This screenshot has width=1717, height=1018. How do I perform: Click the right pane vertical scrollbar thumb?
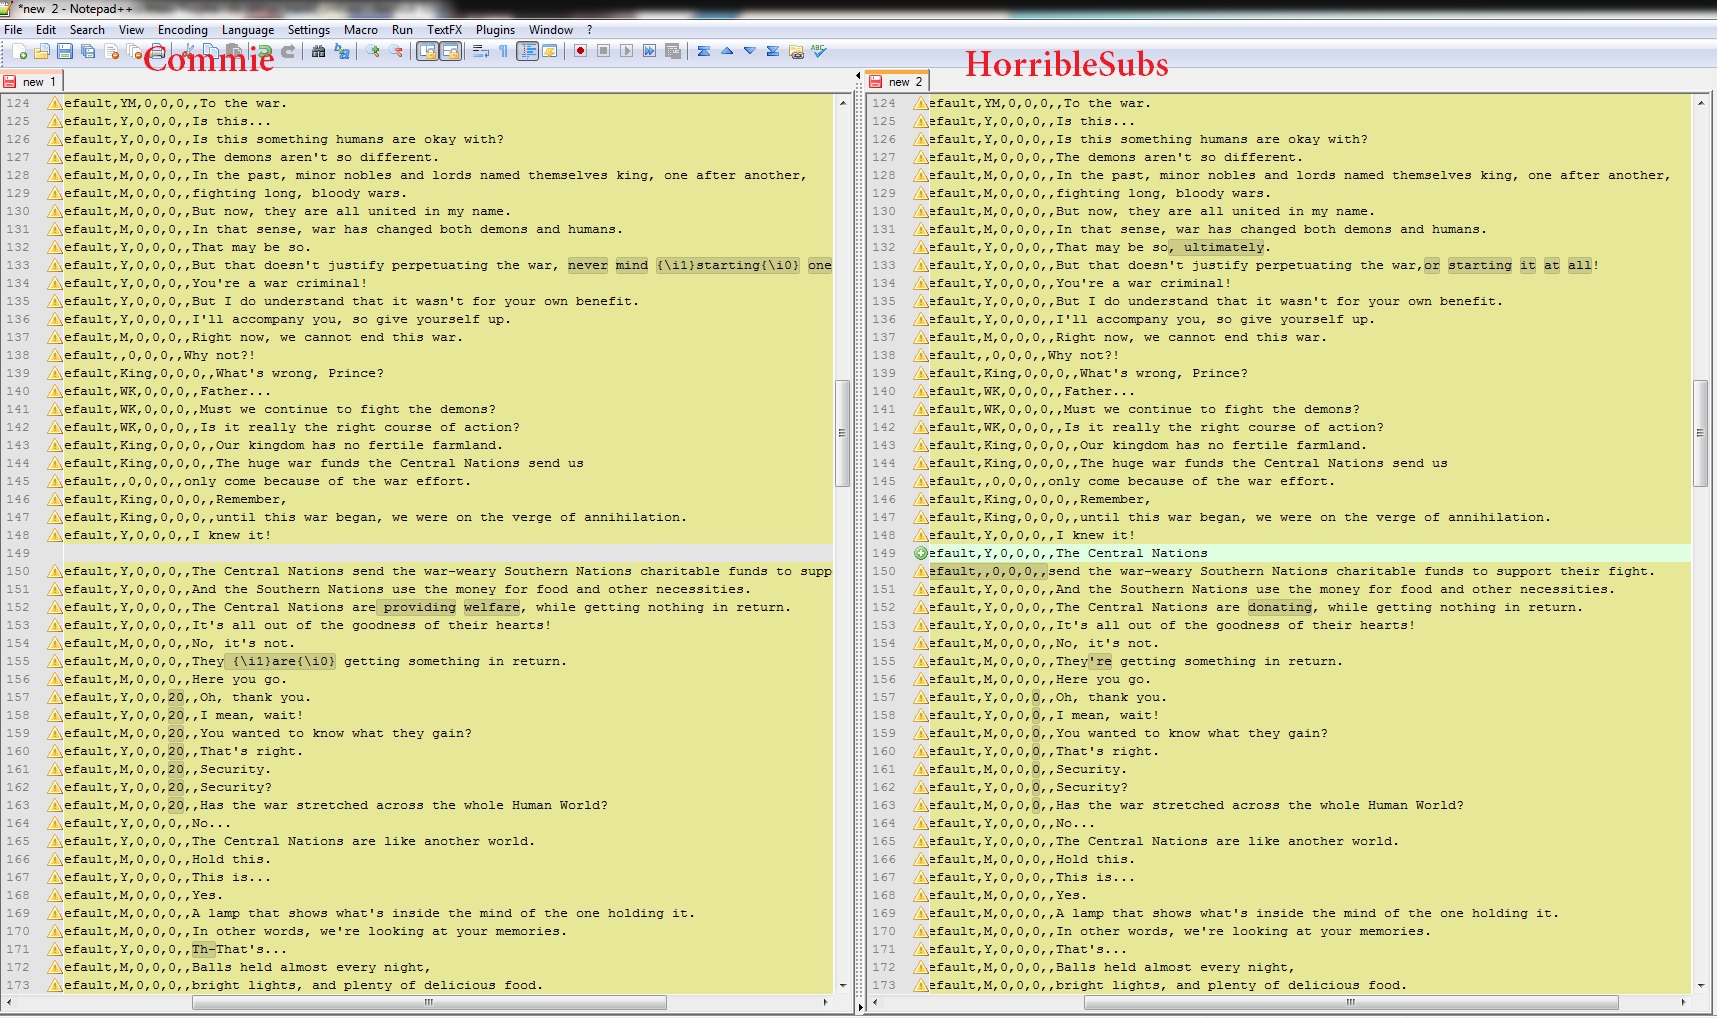[x=1700, y=433]
